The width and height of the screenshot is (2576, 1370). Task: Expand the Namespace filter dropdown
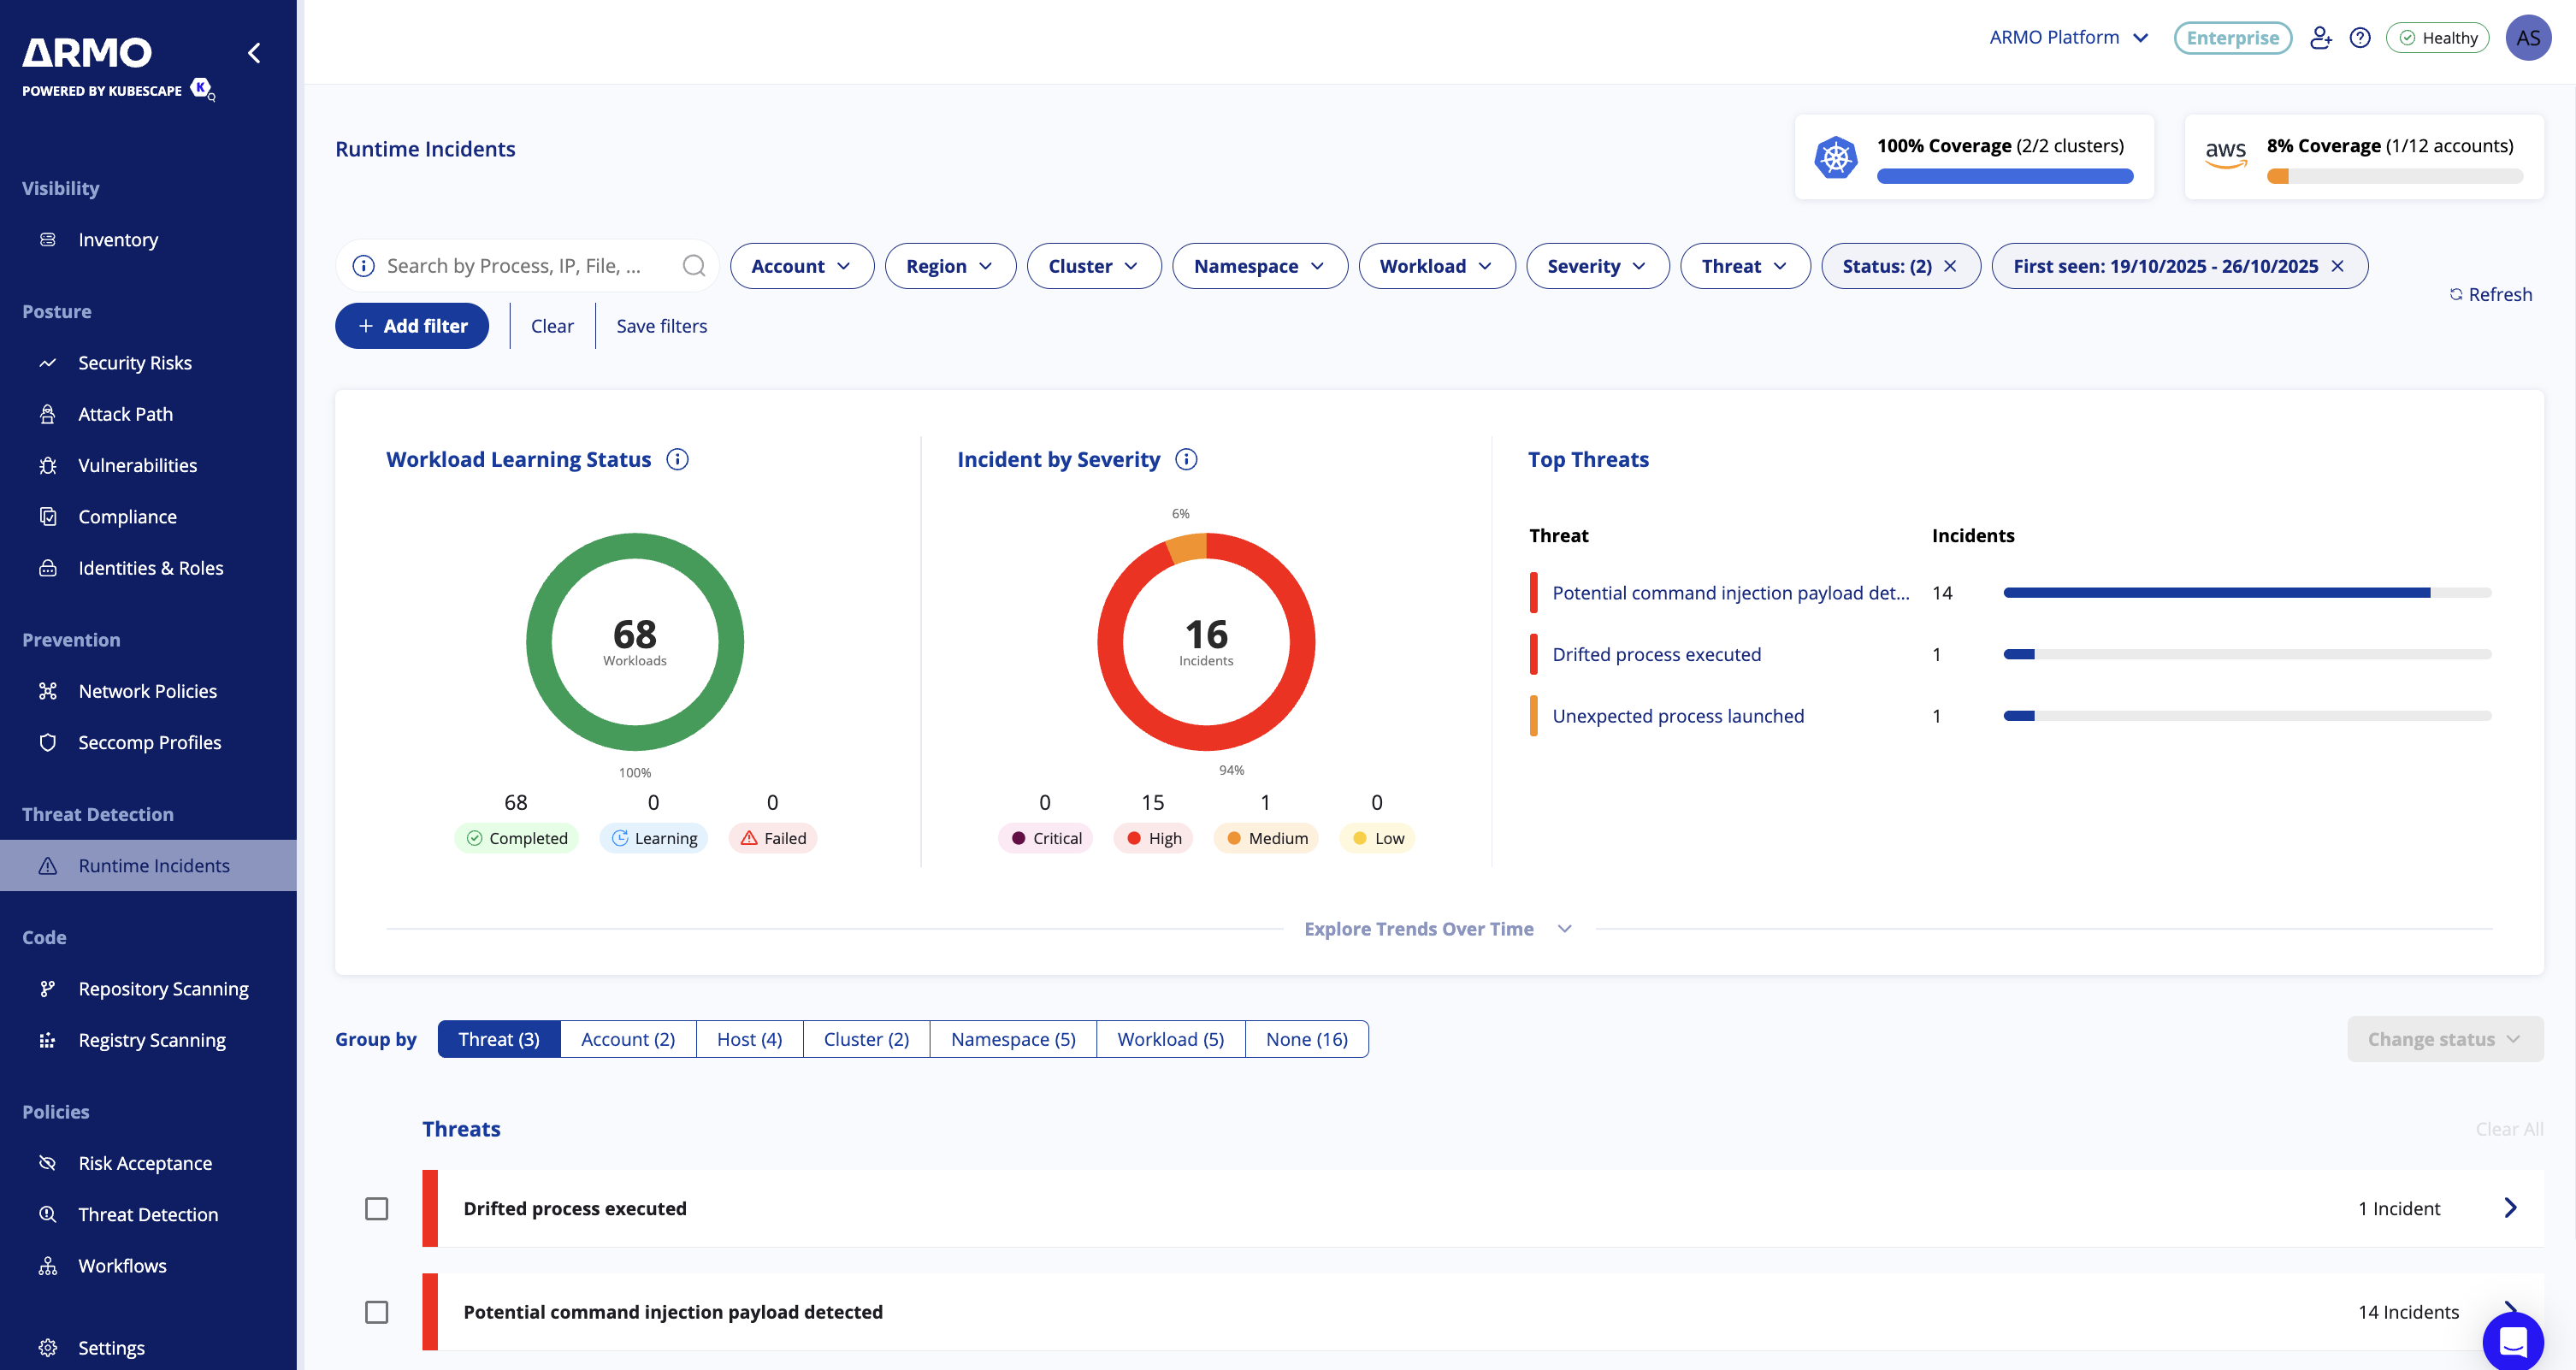pos(1258,266)
